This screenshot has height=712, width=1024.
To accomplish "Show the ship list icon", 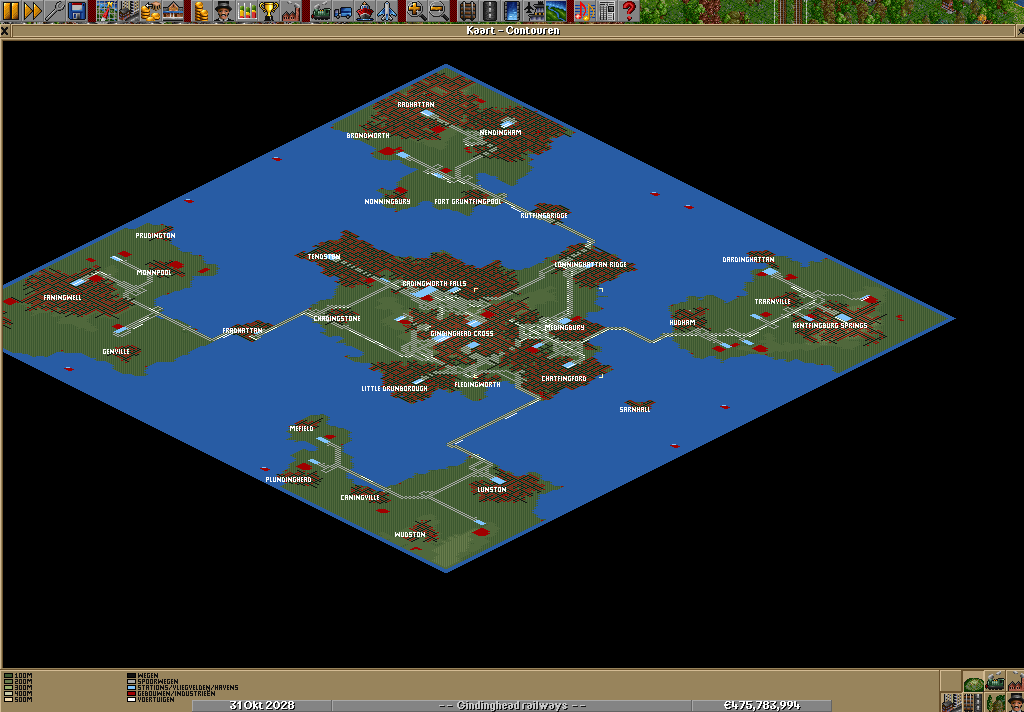I will click(x=364, y=11).
